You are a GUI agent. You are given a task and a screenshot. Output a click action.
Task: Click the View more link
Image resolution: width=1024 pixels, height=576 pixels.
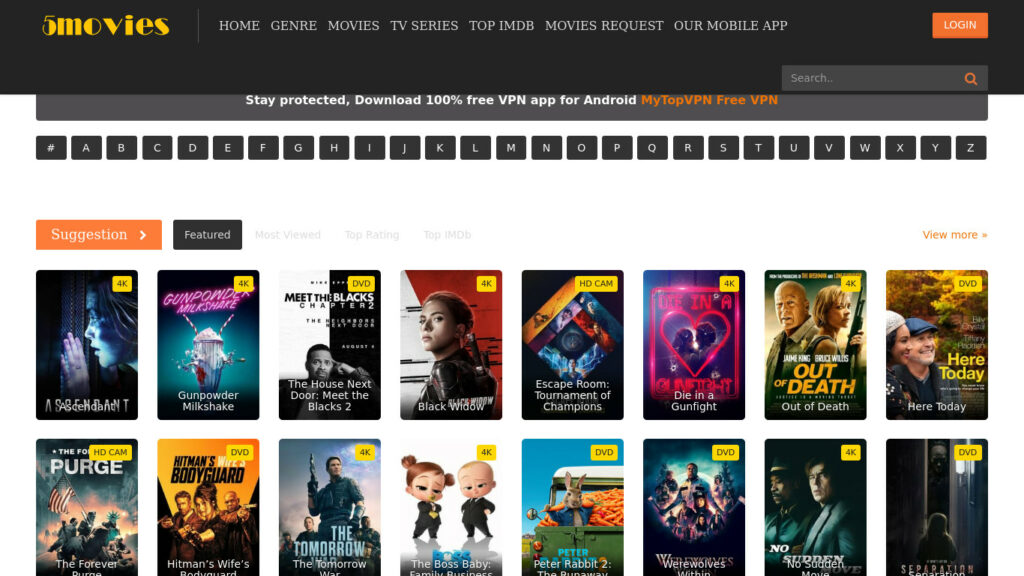click(955, 234)
